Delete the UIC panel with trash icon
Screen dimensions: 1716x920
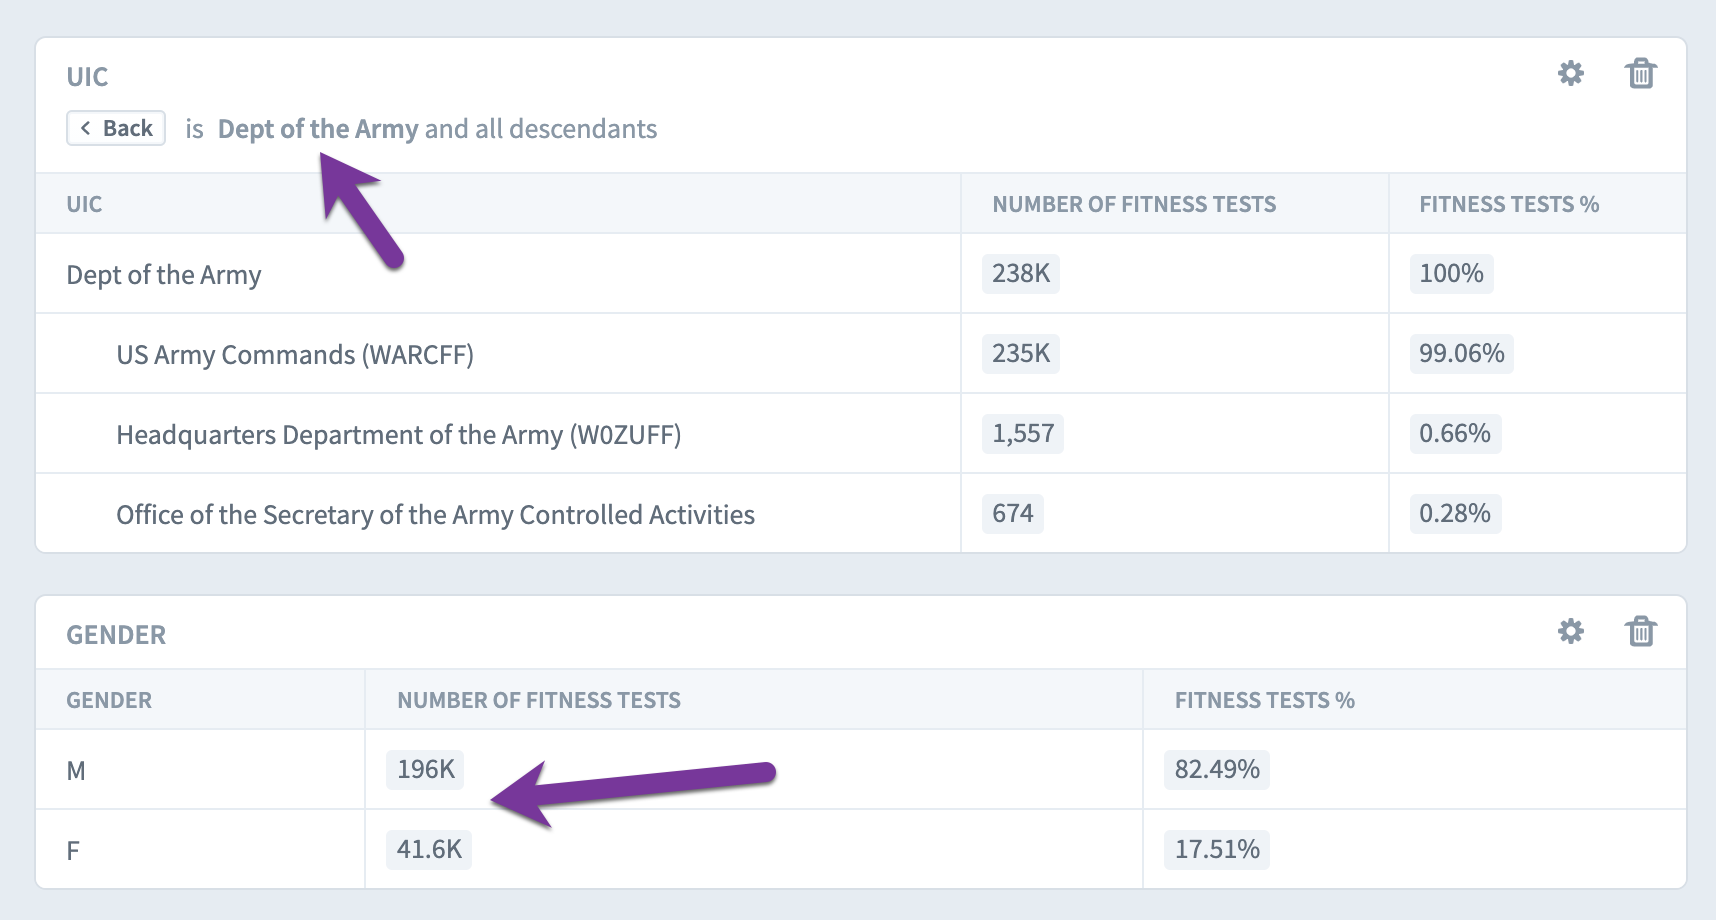(1641, 73)
